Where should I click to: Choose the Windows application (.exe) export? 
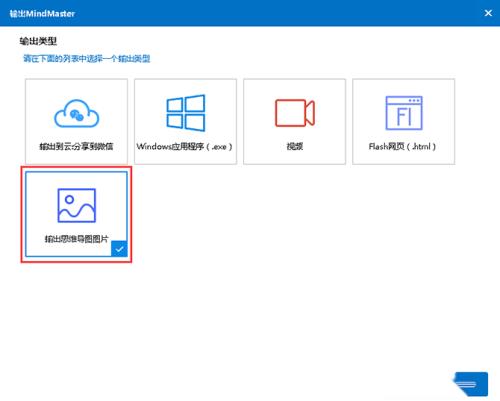click(x=185, y=121)
